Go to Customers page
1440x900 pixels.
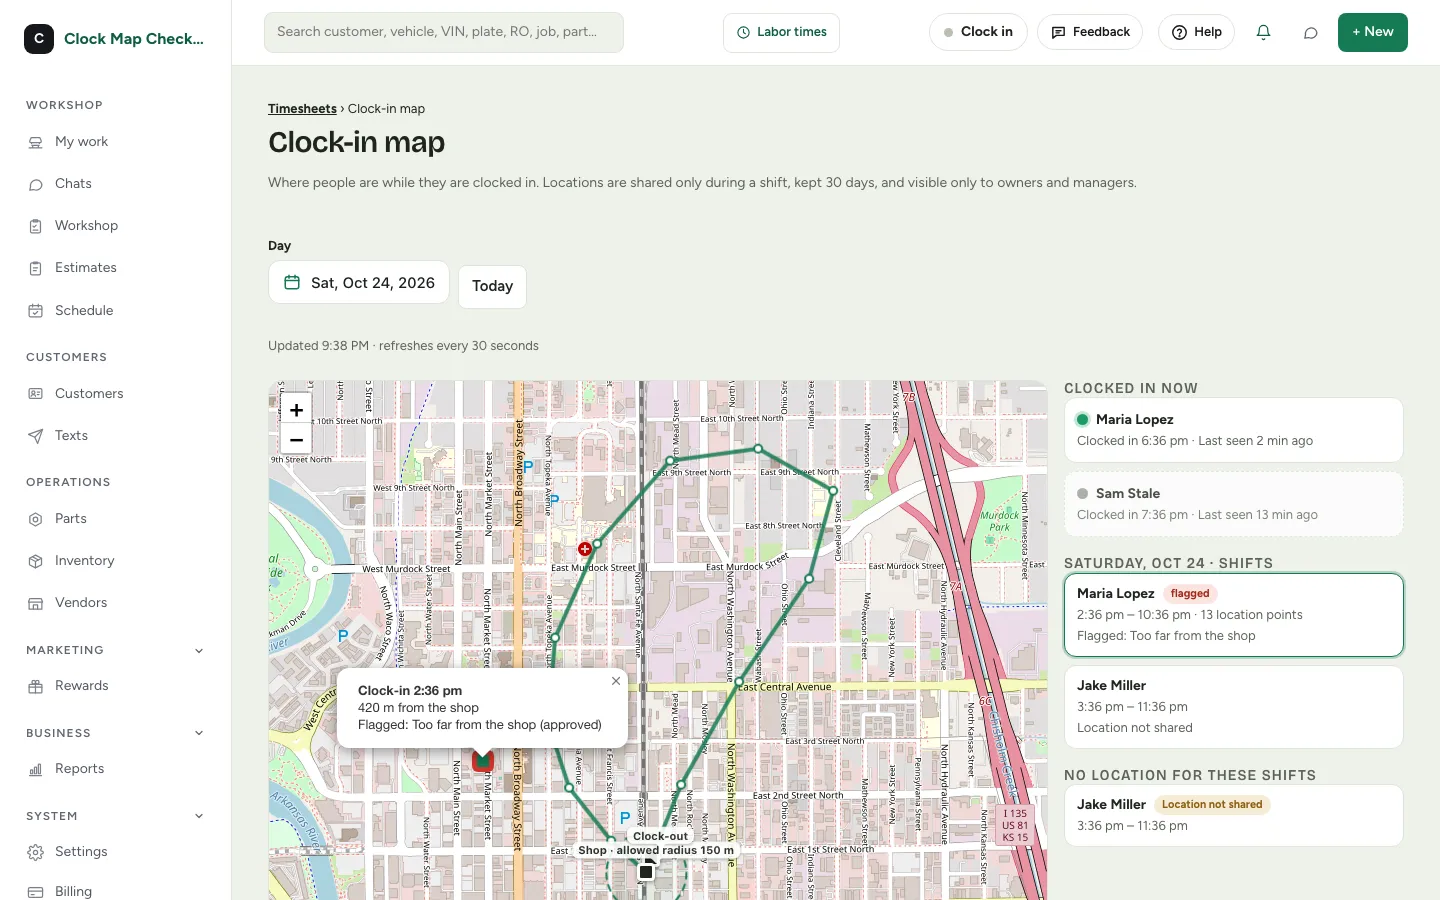tap(116, 394)
